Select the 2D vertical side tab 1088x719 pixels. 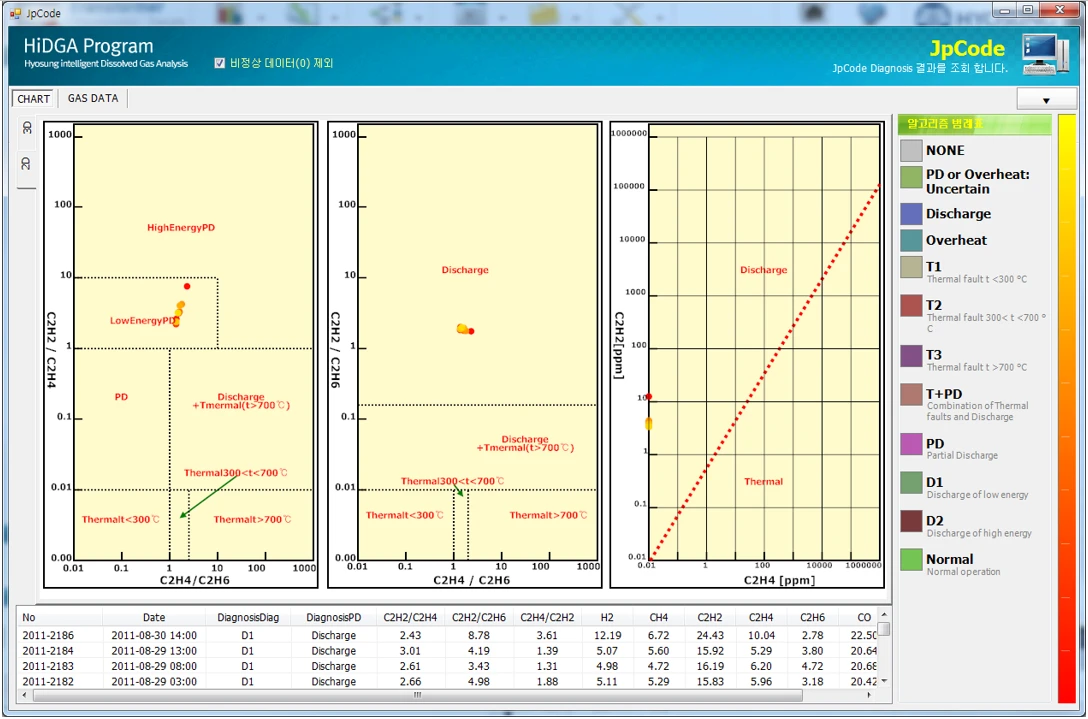[x=26, y=164]
